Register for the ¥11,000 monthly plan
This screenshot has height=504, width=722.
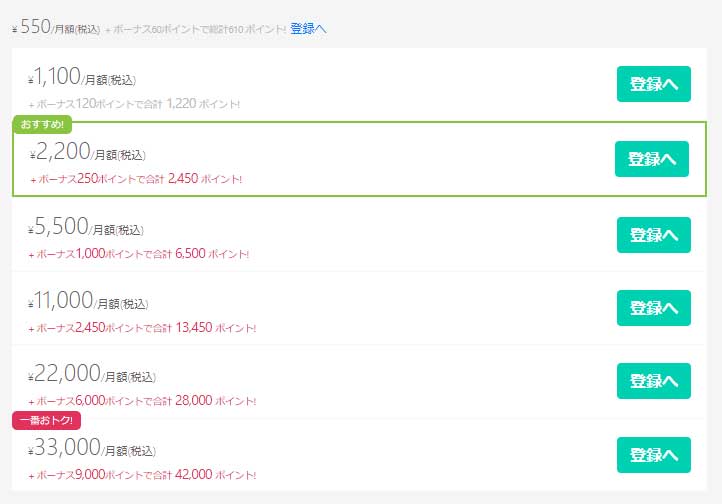[653, 308]
